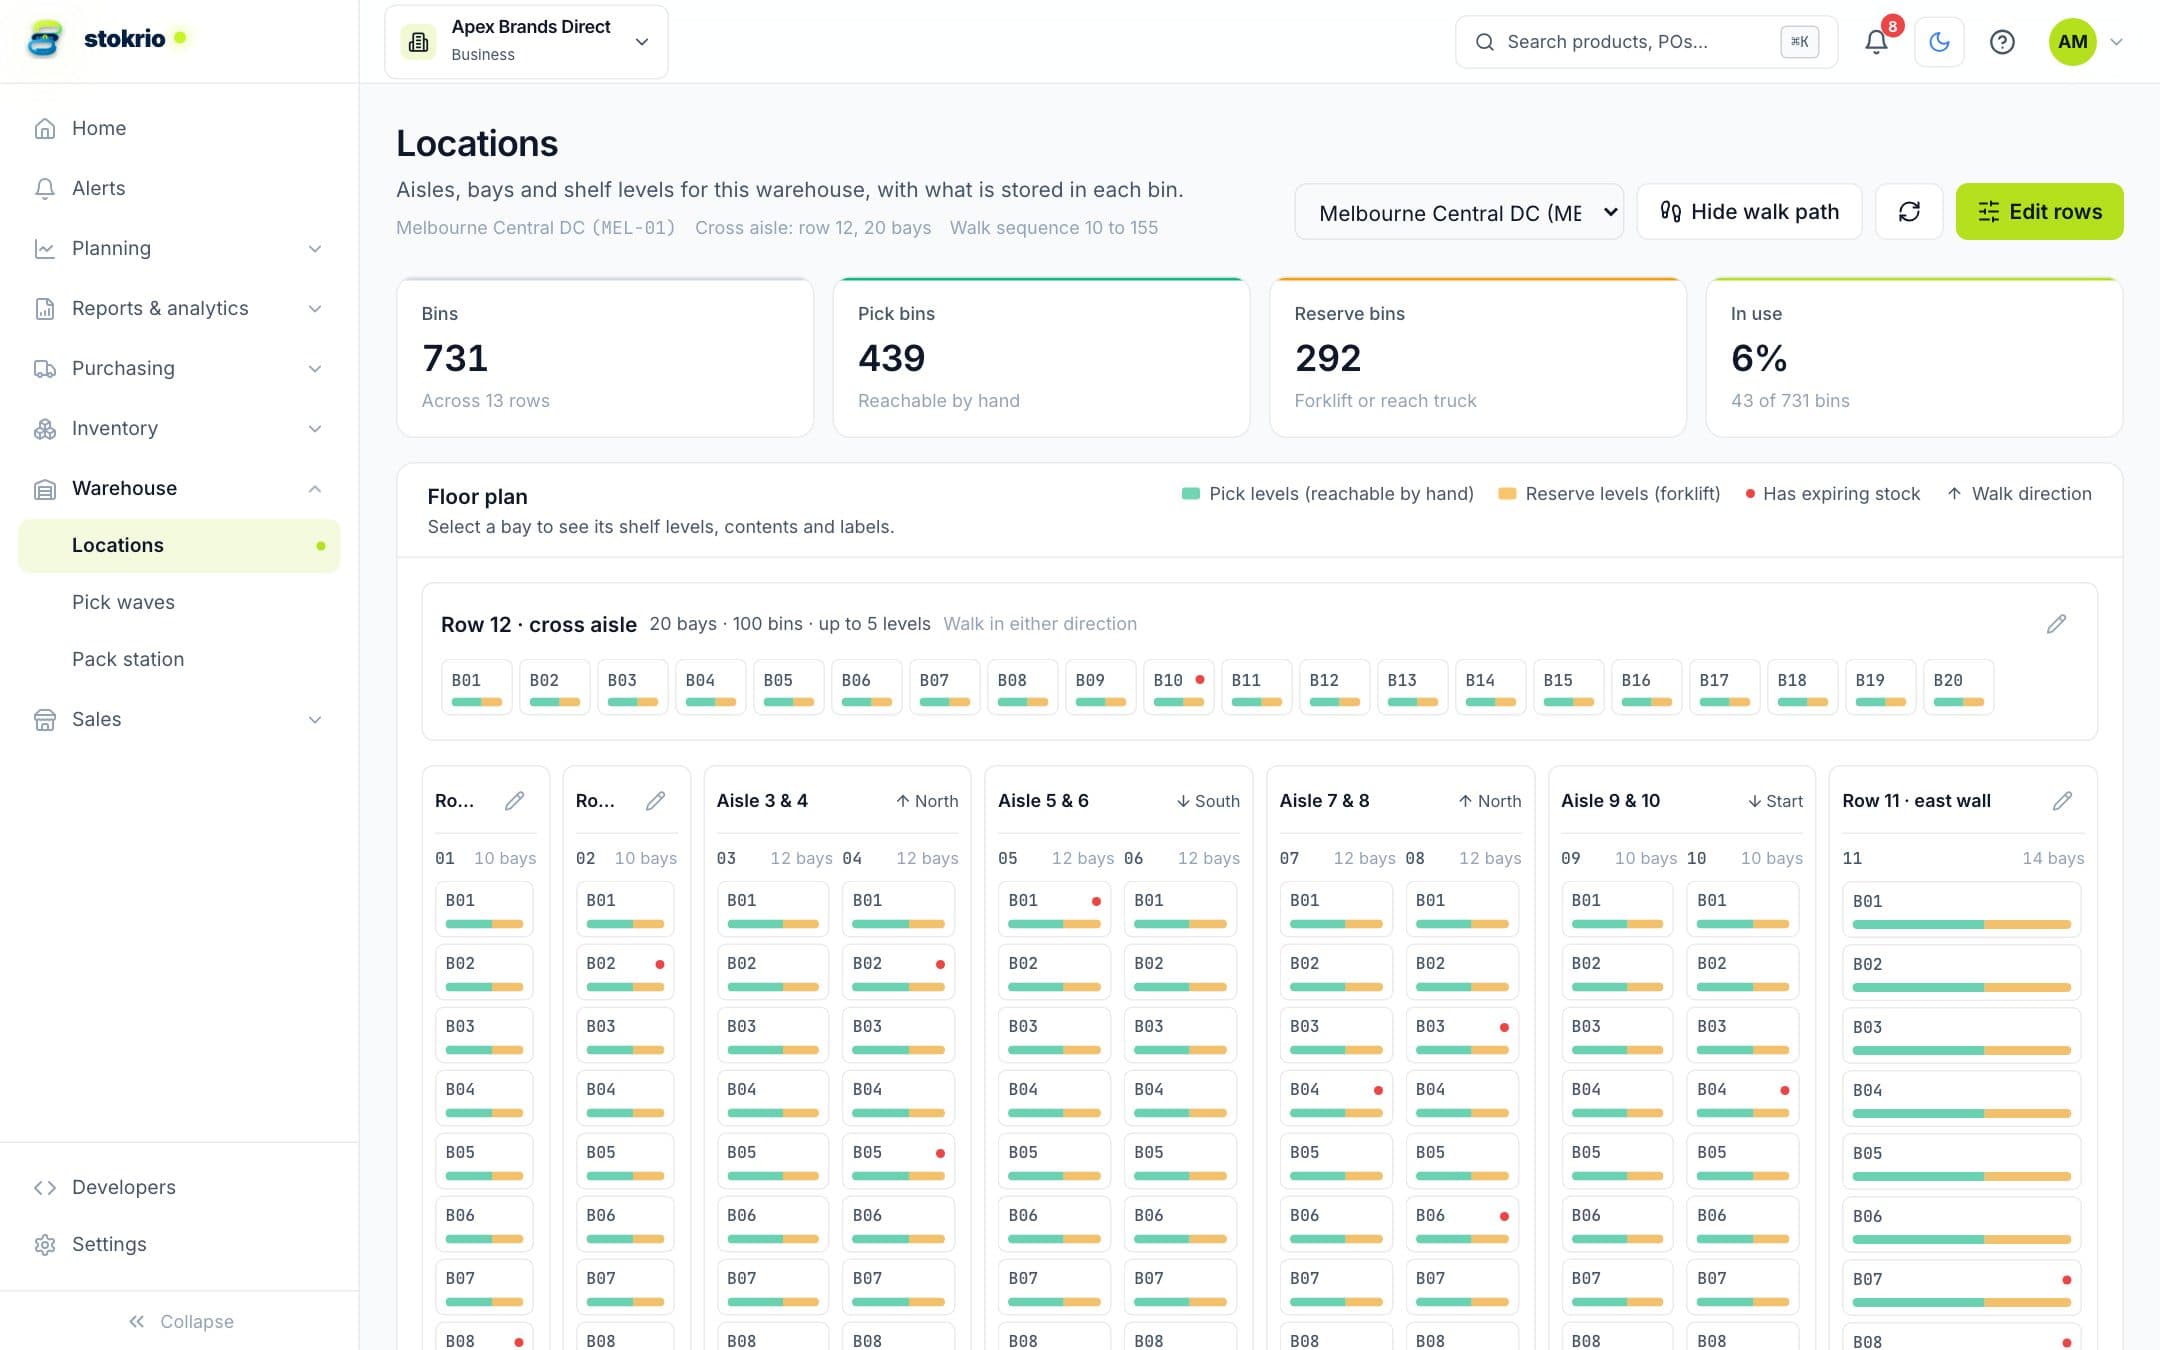Select bay B01 in row 05
Viewport: 2160px width, 1350px height.
(x=1054, y=908)
